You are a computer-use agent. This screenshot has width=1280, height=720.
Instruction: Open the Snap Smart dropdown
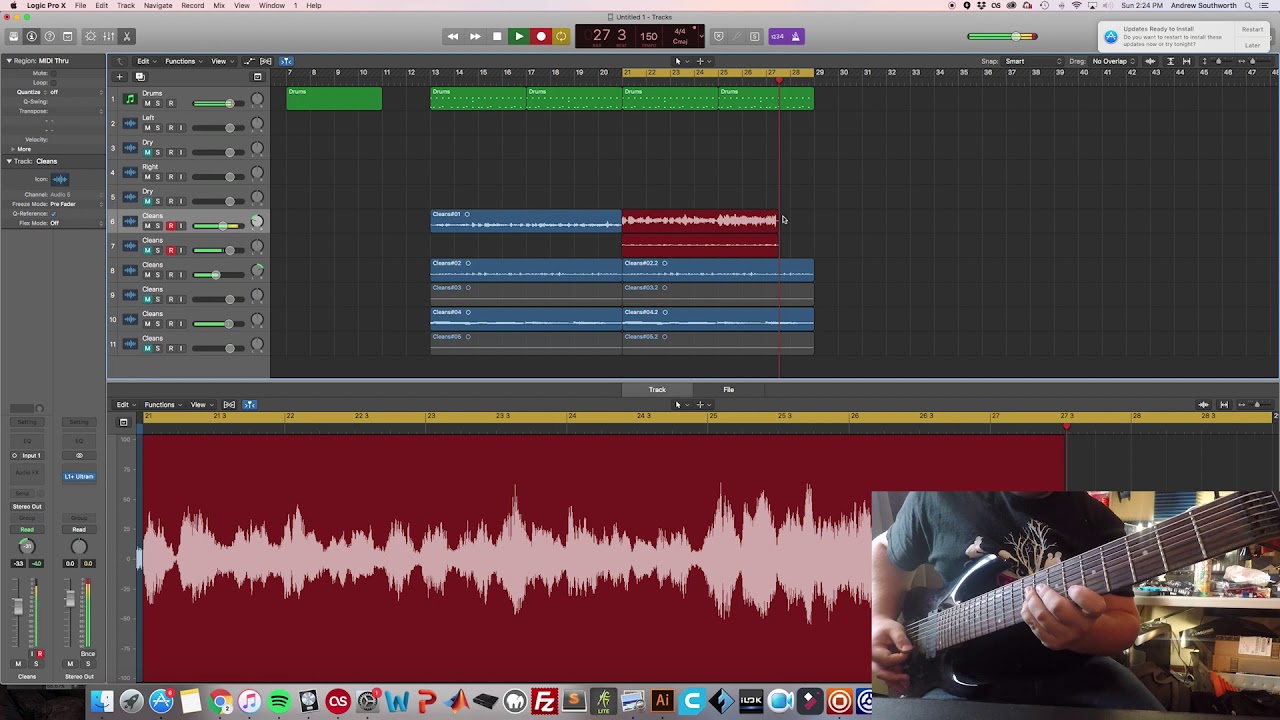[x=1033, y=61]
